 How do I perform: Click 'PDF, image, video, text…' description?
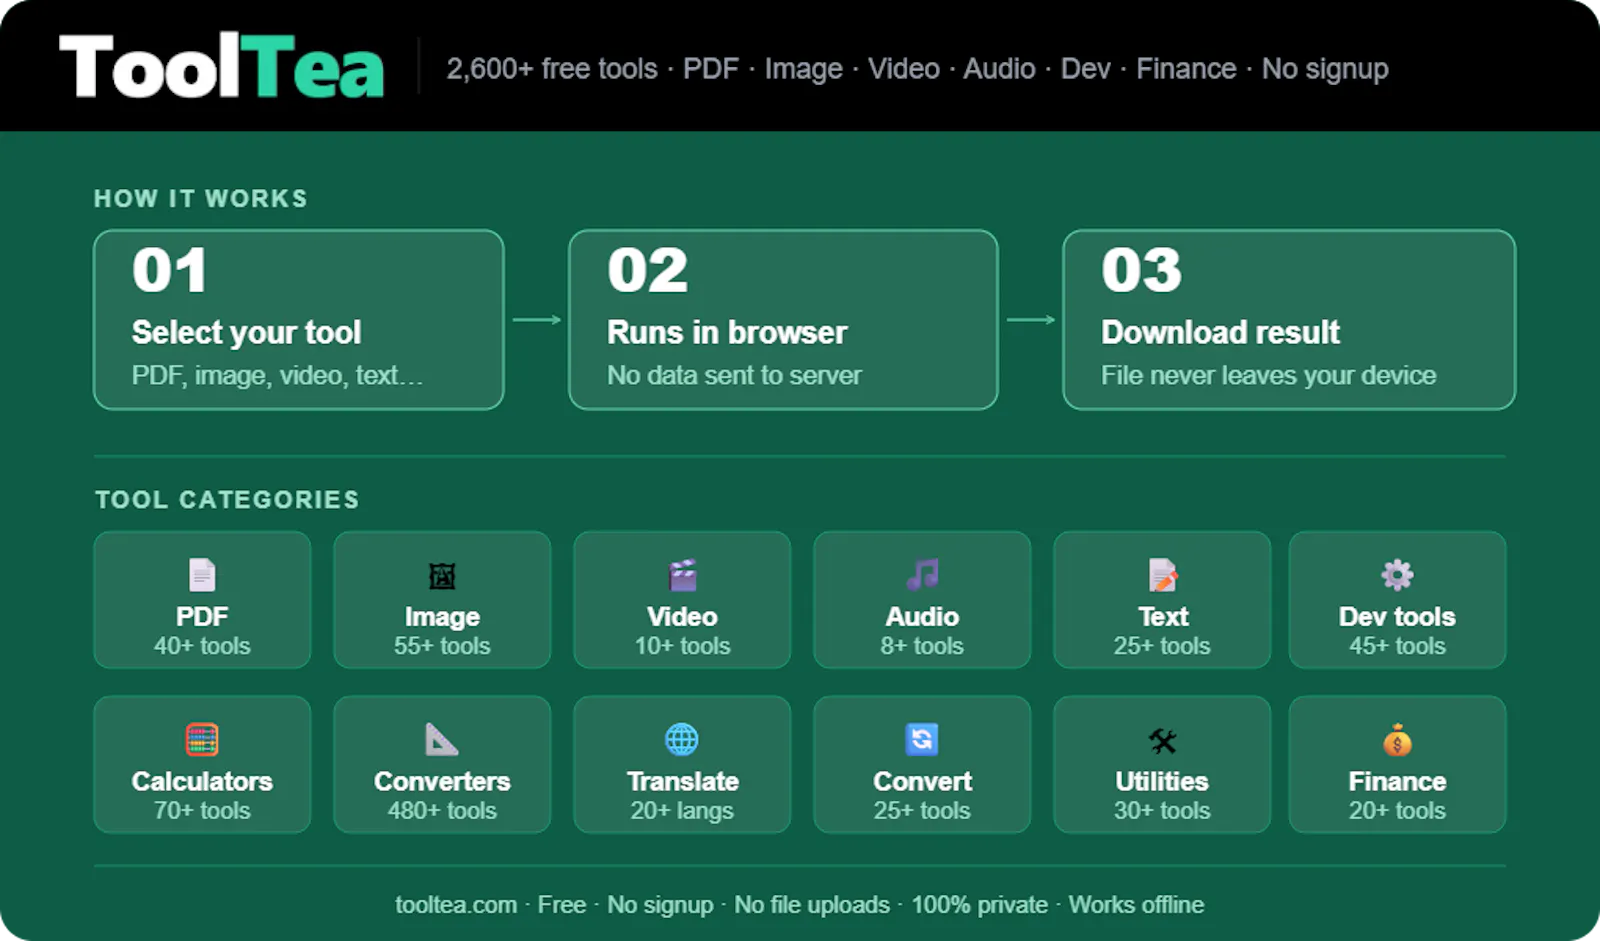tap(277, 376)
